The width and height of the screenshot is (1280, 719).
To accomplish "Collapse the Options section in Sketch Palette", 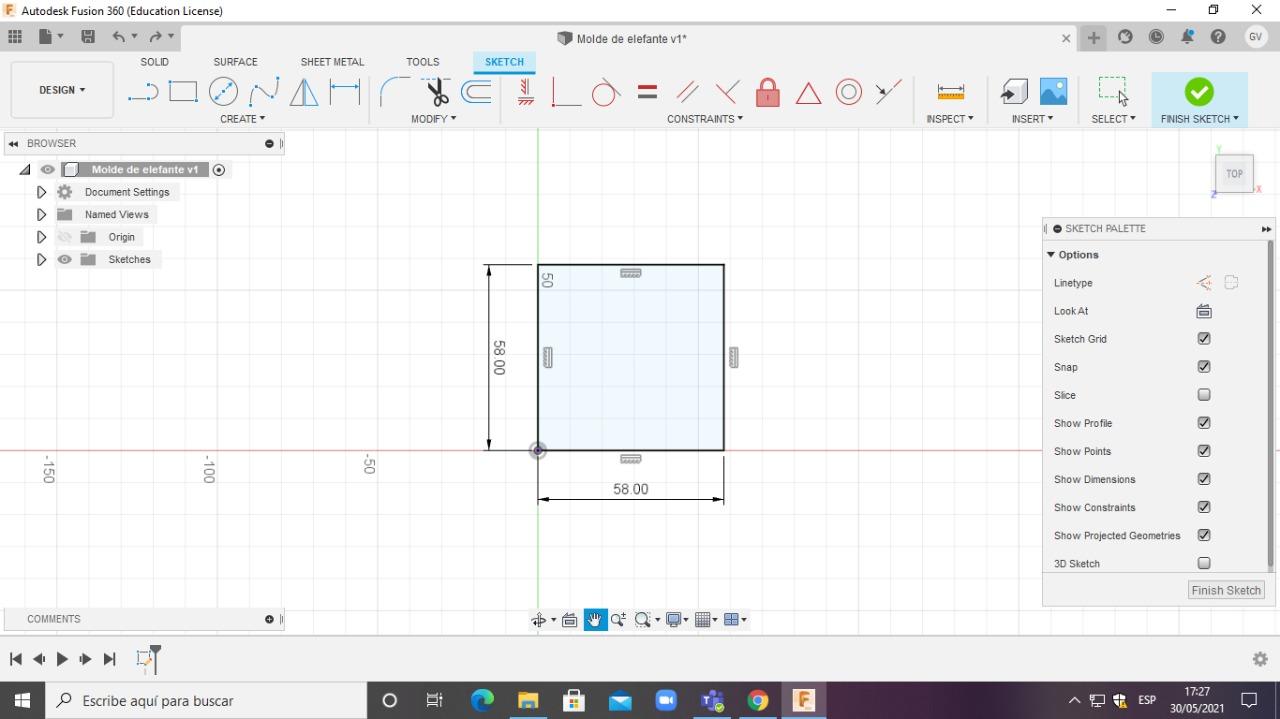I will point(1051,255).
